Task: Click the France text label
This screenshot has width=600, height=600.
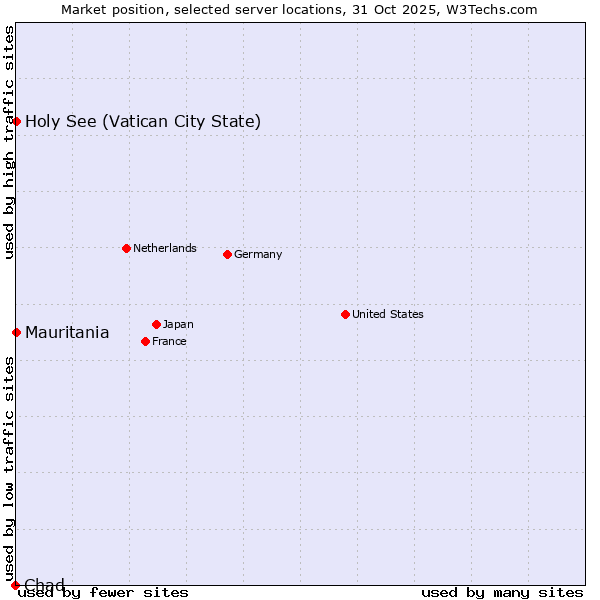Action: click(169, 341)
